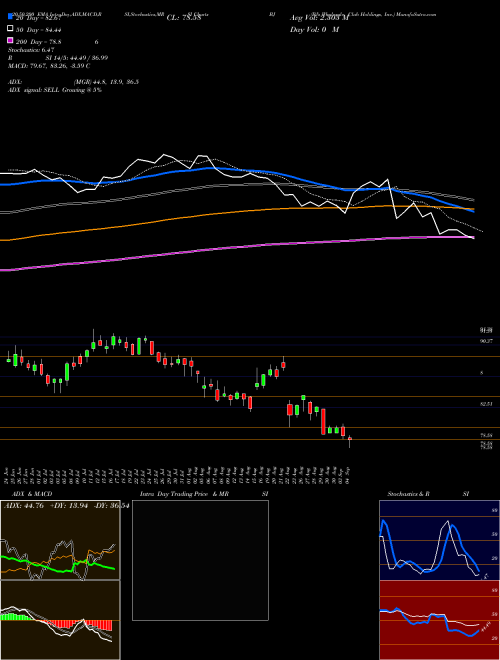500x660 pixels.
Task: Select the '200 Day = 78.8' legend text
Action: click(x=39, y=42)
